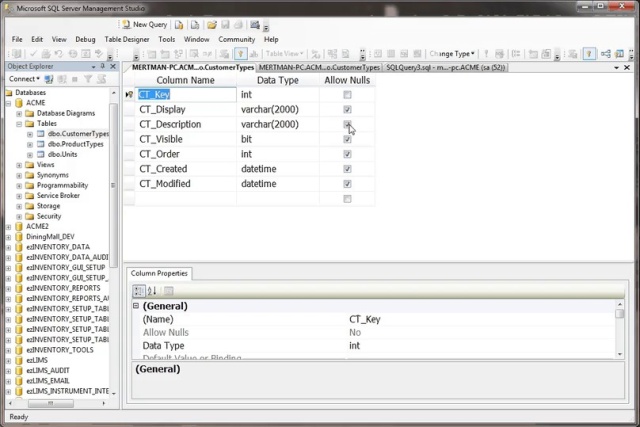The image size is (640, 427).
Task: Click the diagram relationship connector icon
Action: pyautogui.click(x=606, y=53)
